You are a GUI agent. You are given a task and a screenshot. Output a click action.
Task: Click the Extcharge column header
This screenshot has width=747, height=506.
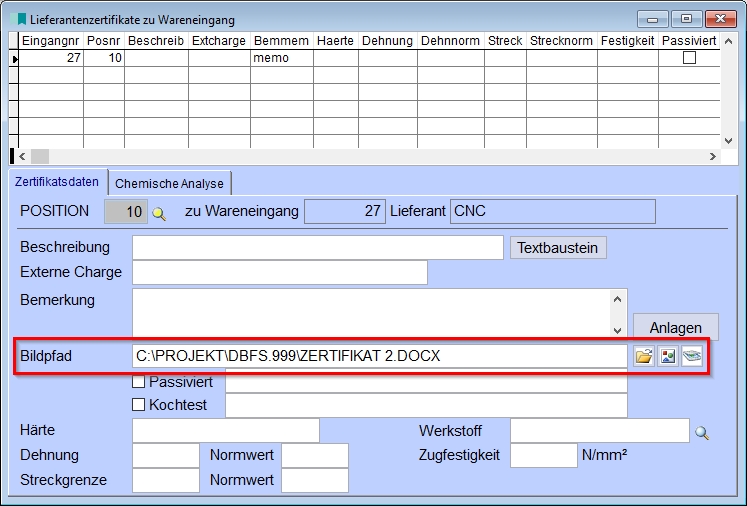pos(219,41)
